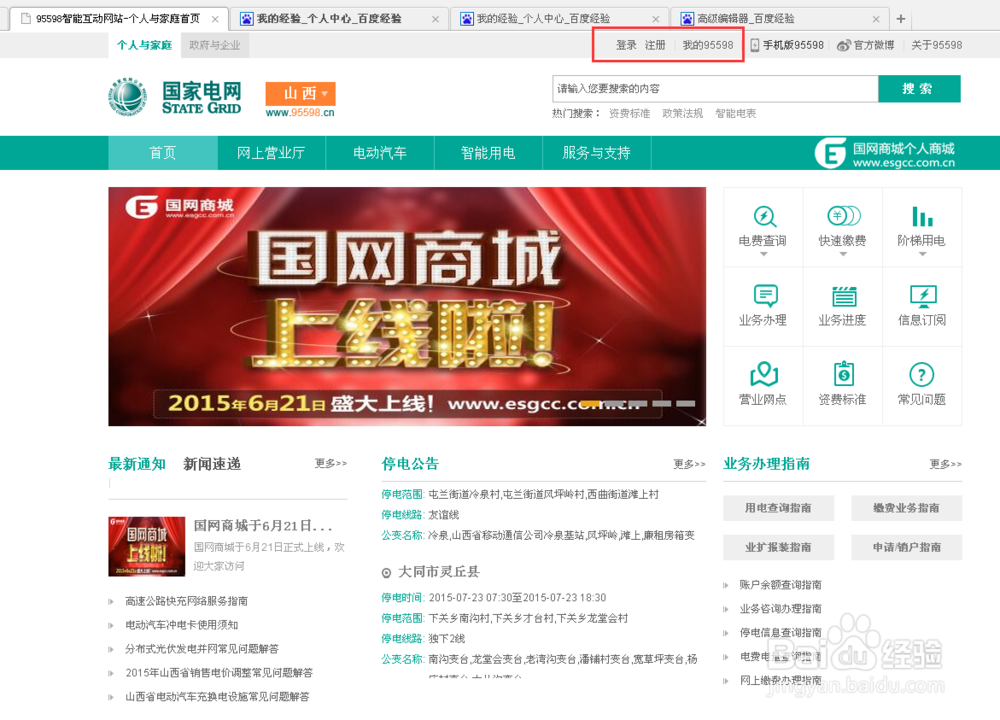Open 山西省电动汽车充换电设施常见问题解答 notice
Screen dimensions: 1000x720
217,696
